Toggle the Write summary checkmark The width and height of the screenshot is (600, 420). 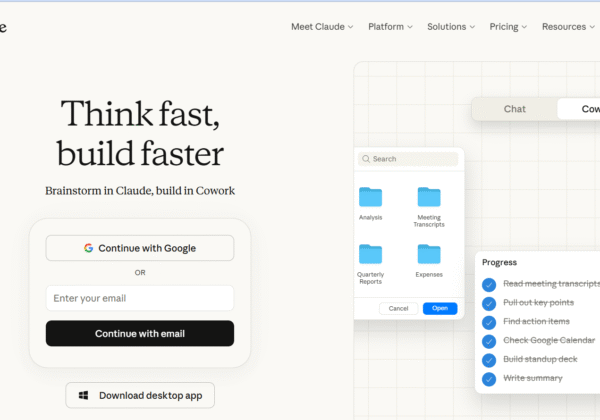[489, 379]
